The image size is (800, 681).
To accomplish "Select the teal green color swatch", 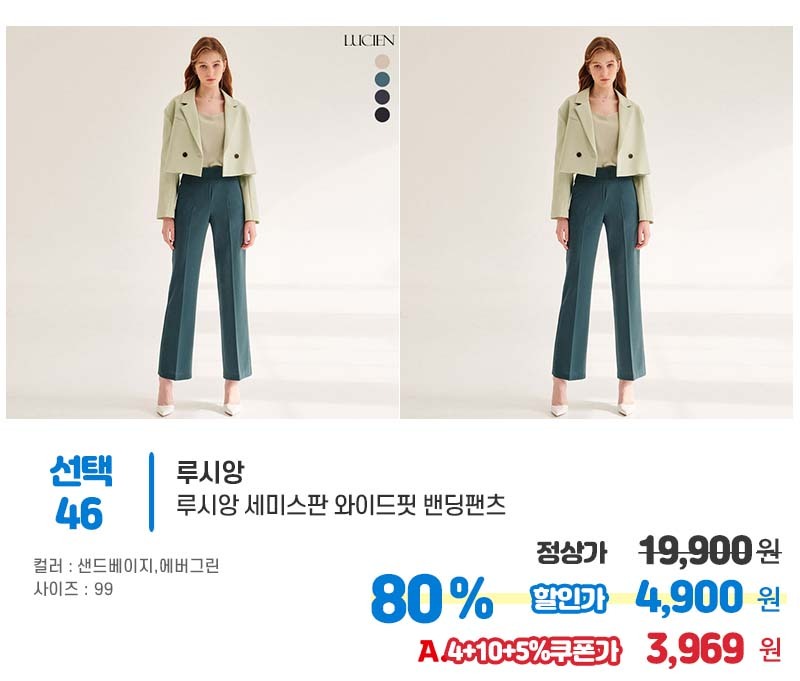I will click(382, 79).
